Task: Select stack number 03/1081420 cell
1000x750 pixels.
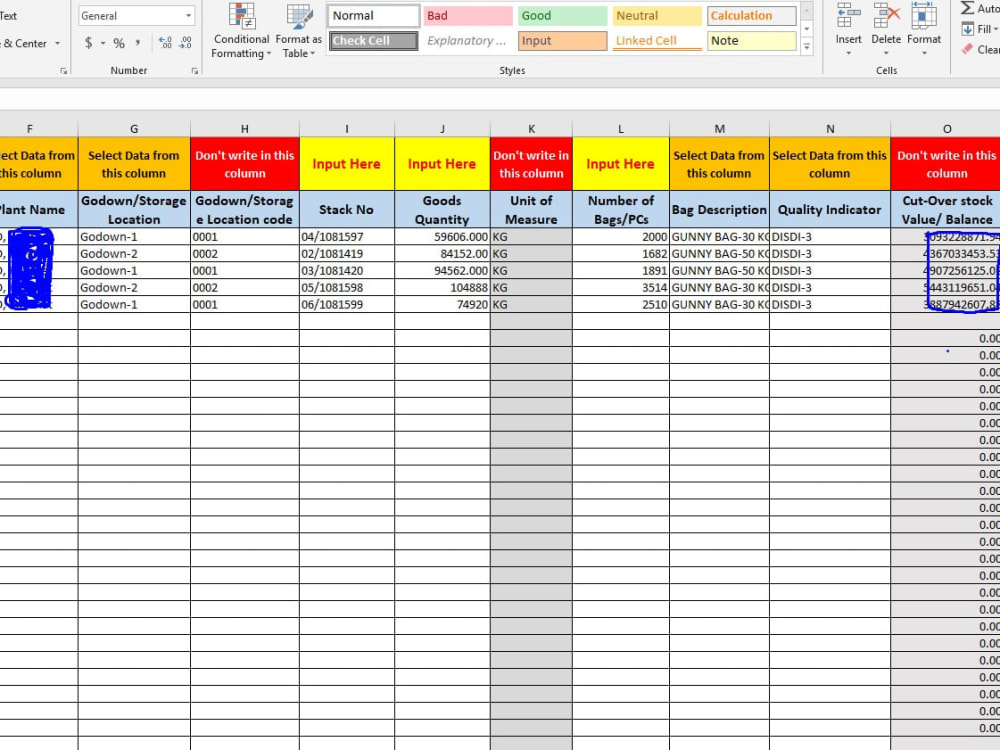Action: [347, 270]
